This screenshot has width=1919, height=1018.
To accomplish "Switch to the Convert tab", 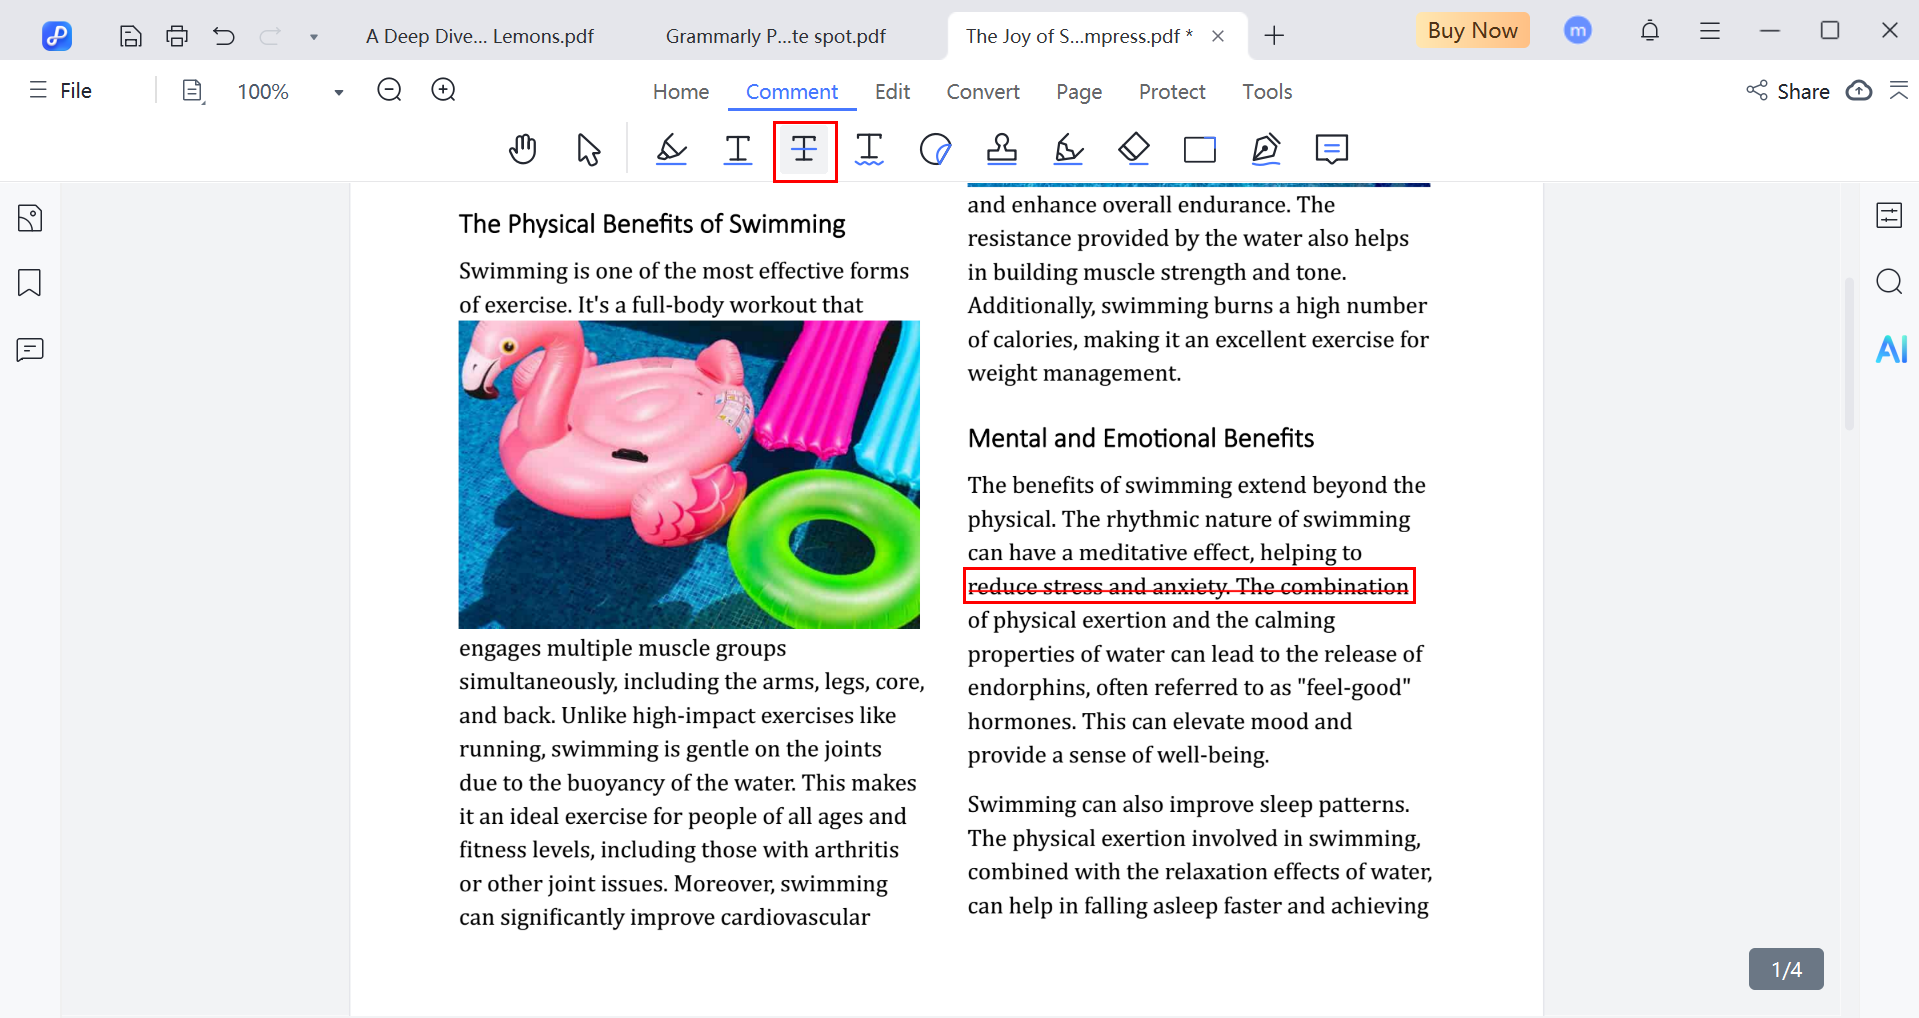I will click(982, 92).
